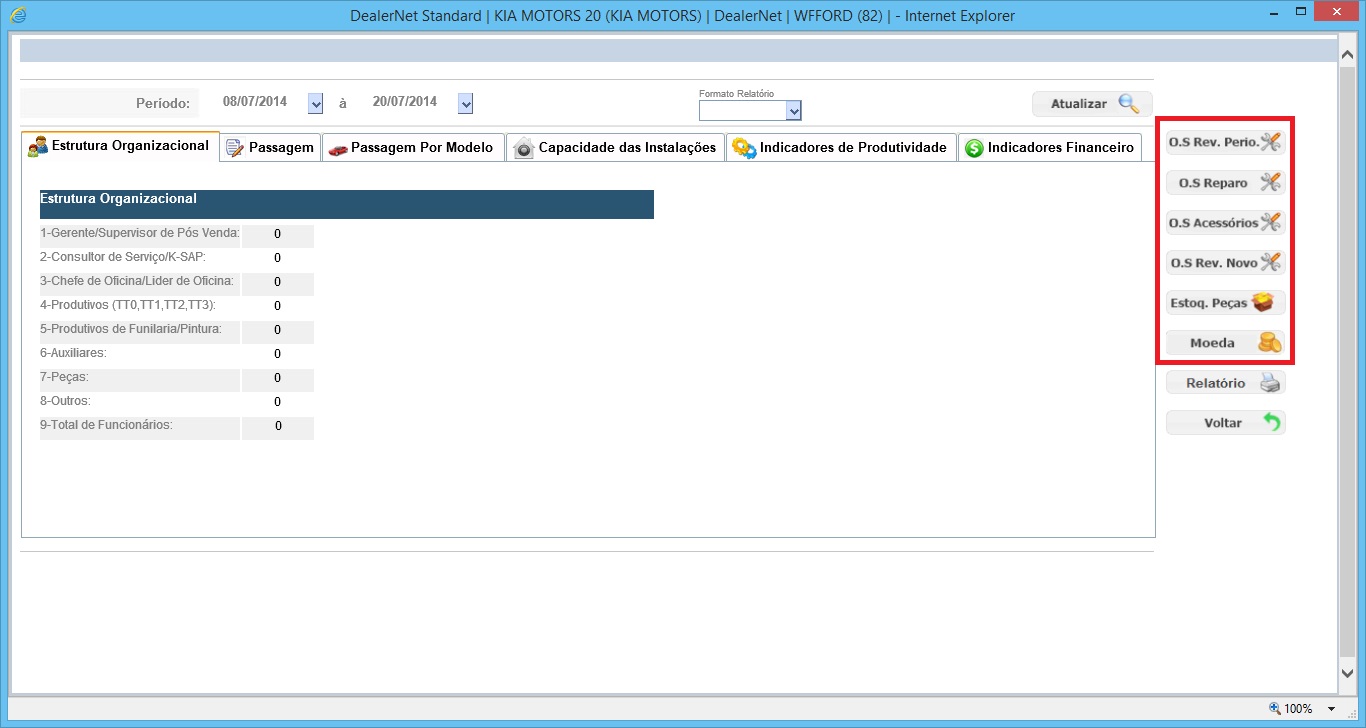The width and height of the screenshot is (1366, 728).
Task: Click the magnifier icon on Atualizar
Action: tap(1128, 103)
